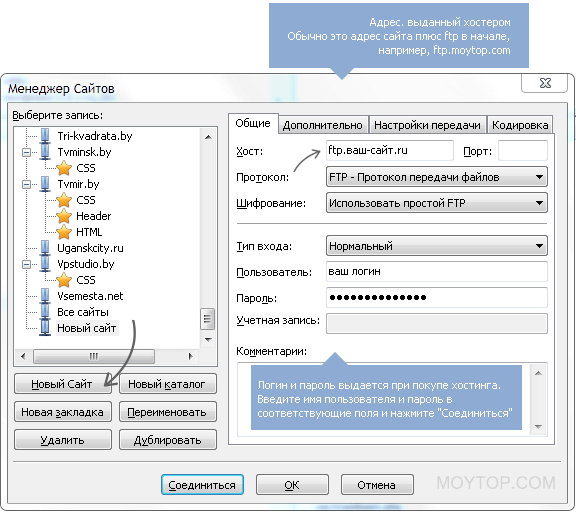Select the Tri-kvadrata.by entry
576x516 pixels.
coord(95,136)
